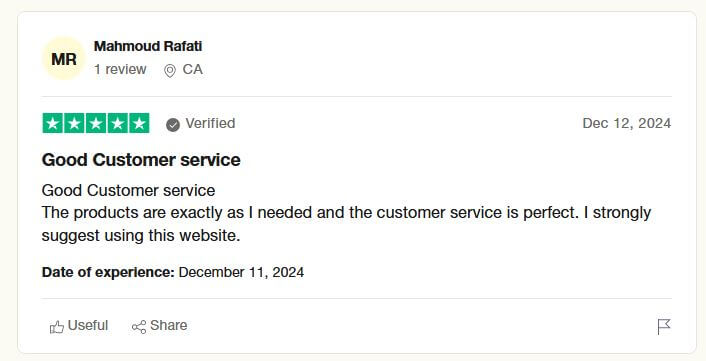Flag this review with flag icon
Viewport: 706px width, 361px height.
click(x=664, y=327)
